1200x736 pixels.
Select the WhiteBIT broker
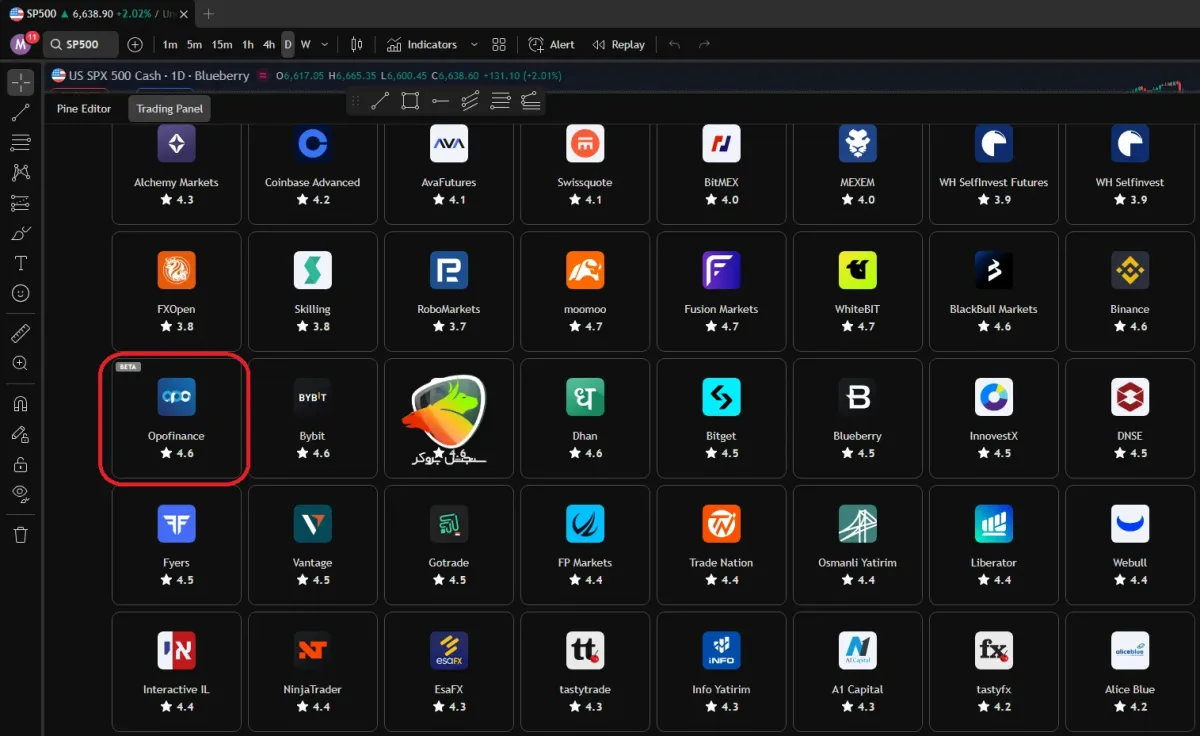(x=857, y=291)
